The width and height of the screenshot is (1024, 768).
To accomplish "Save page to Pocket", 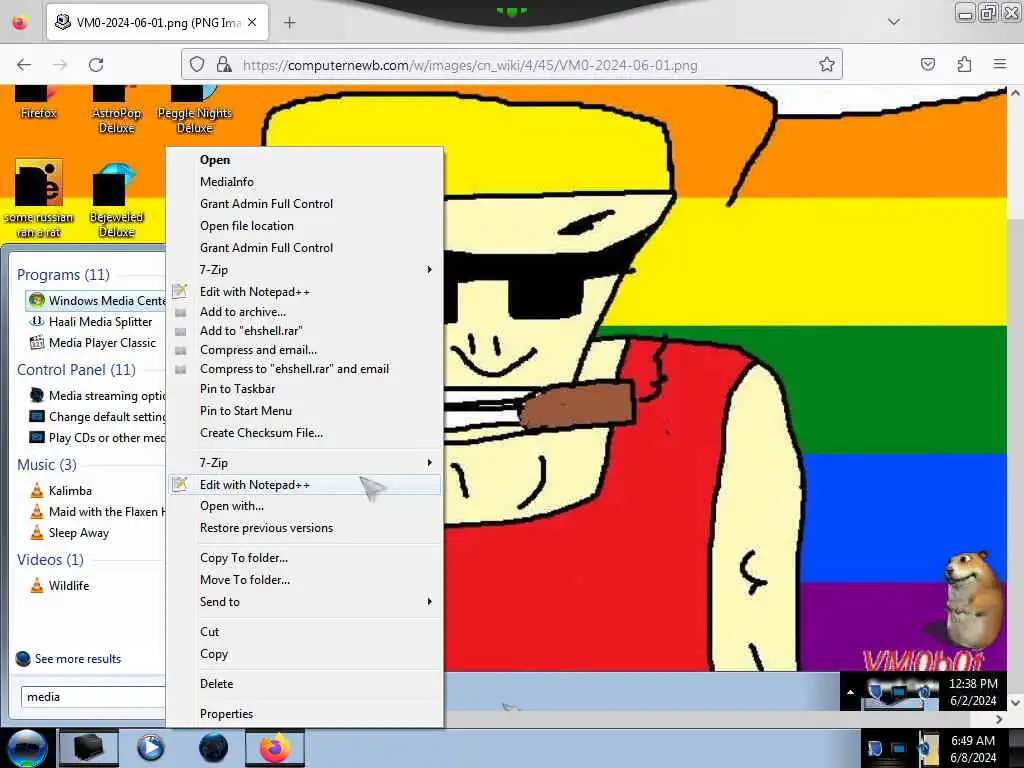I will point(927,64).
